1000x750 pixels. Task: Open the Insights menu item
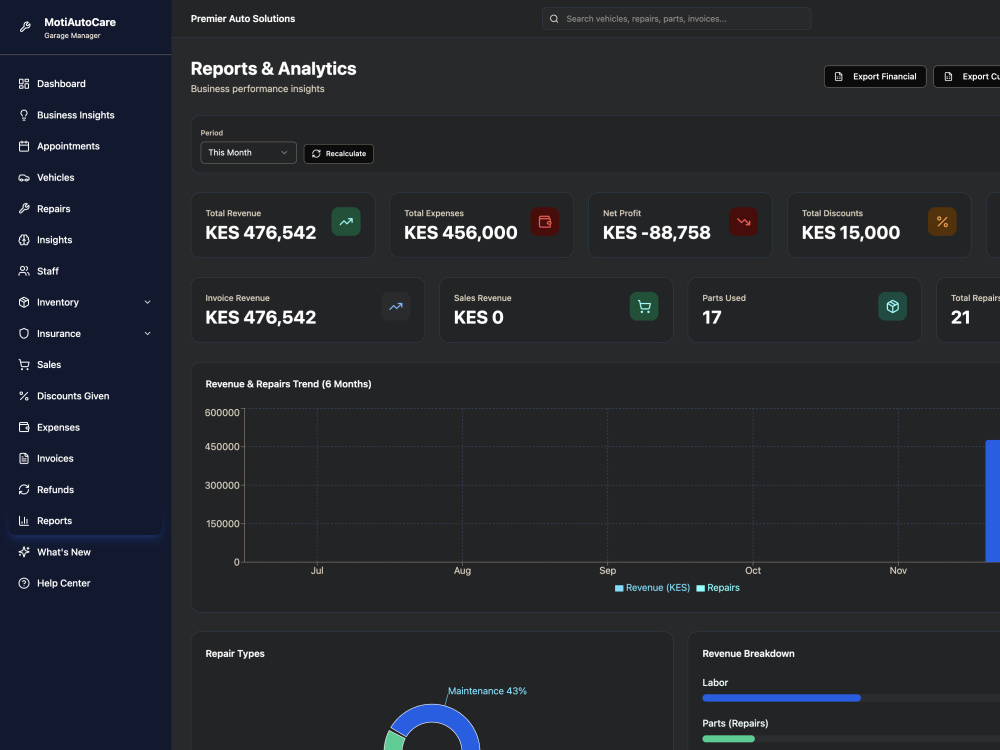[85, 240]
